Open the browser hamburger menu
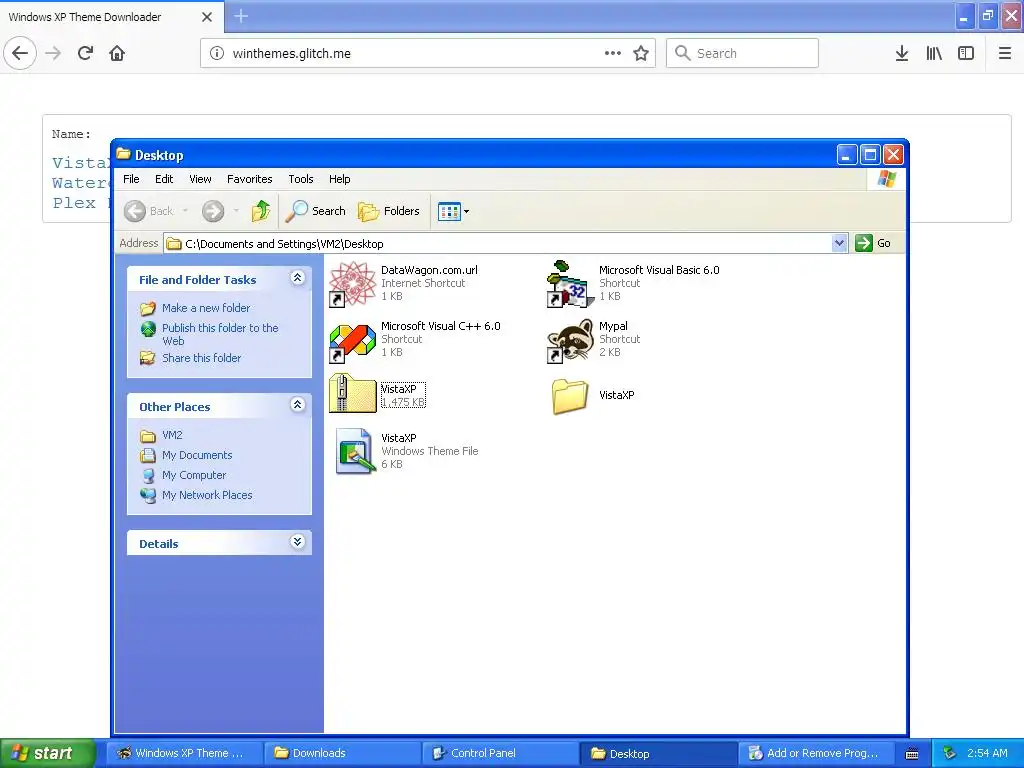The height and width of the screenshot is (768, 1024). point(1005,53)
